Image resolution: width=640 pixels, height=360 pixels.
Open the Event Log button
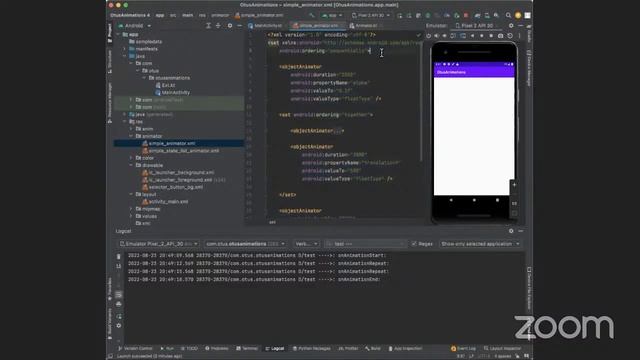tap(463, 348)
